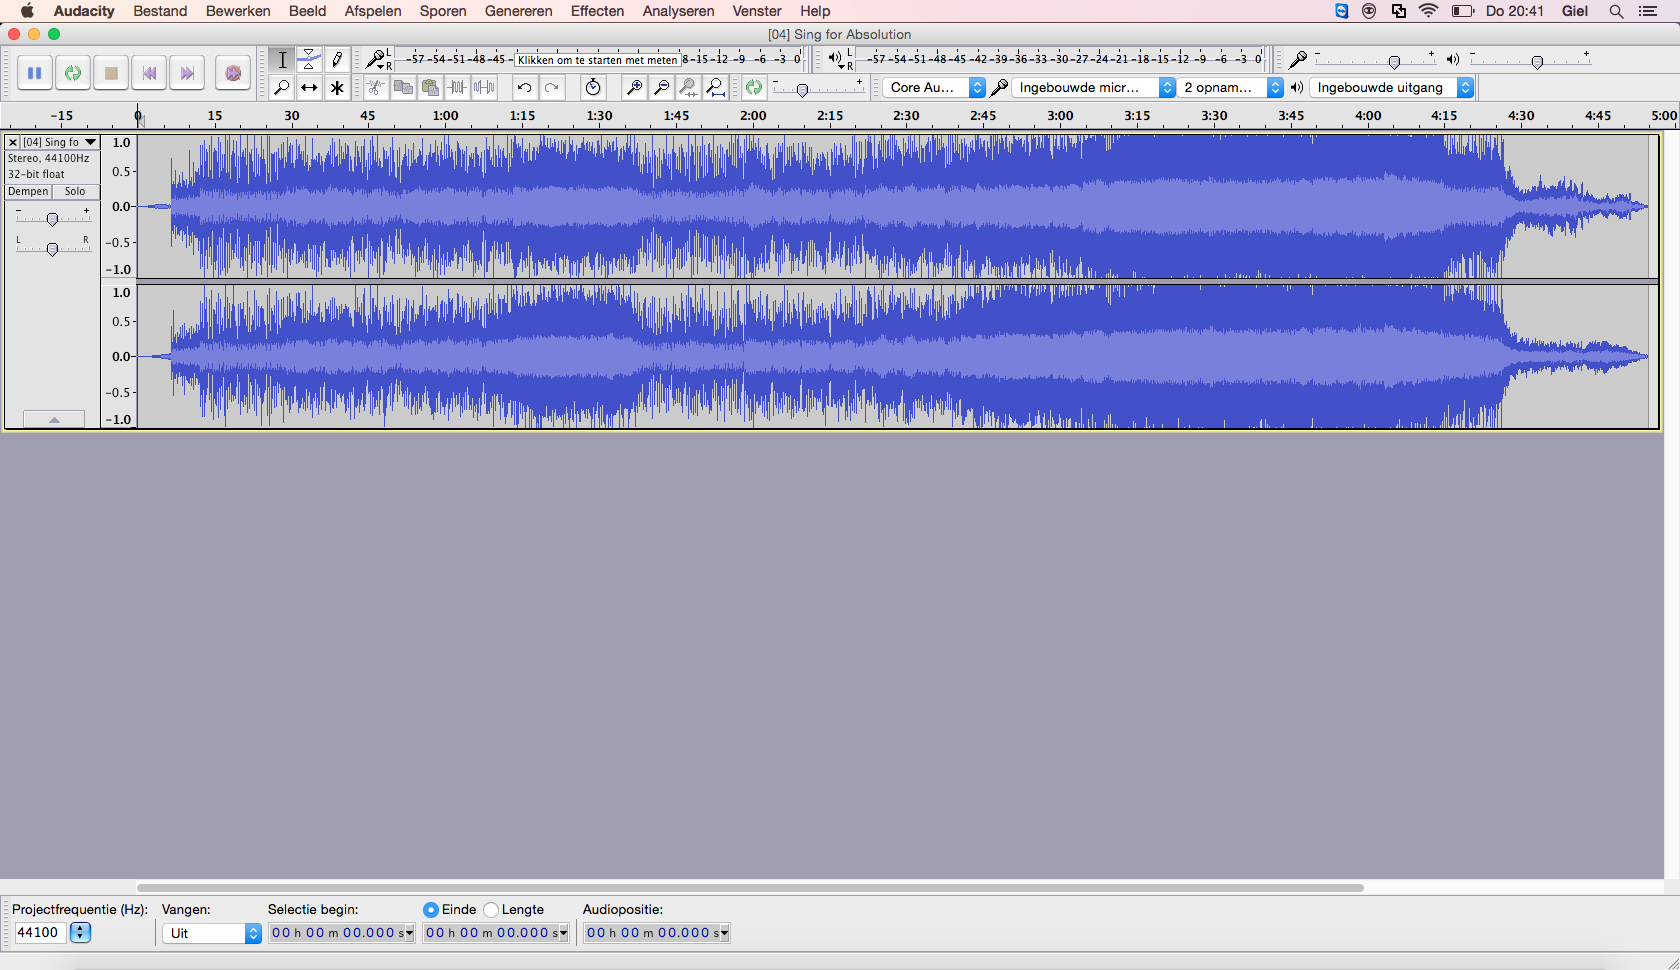Toggle Dempen (mute) on the track

[28, 191]
